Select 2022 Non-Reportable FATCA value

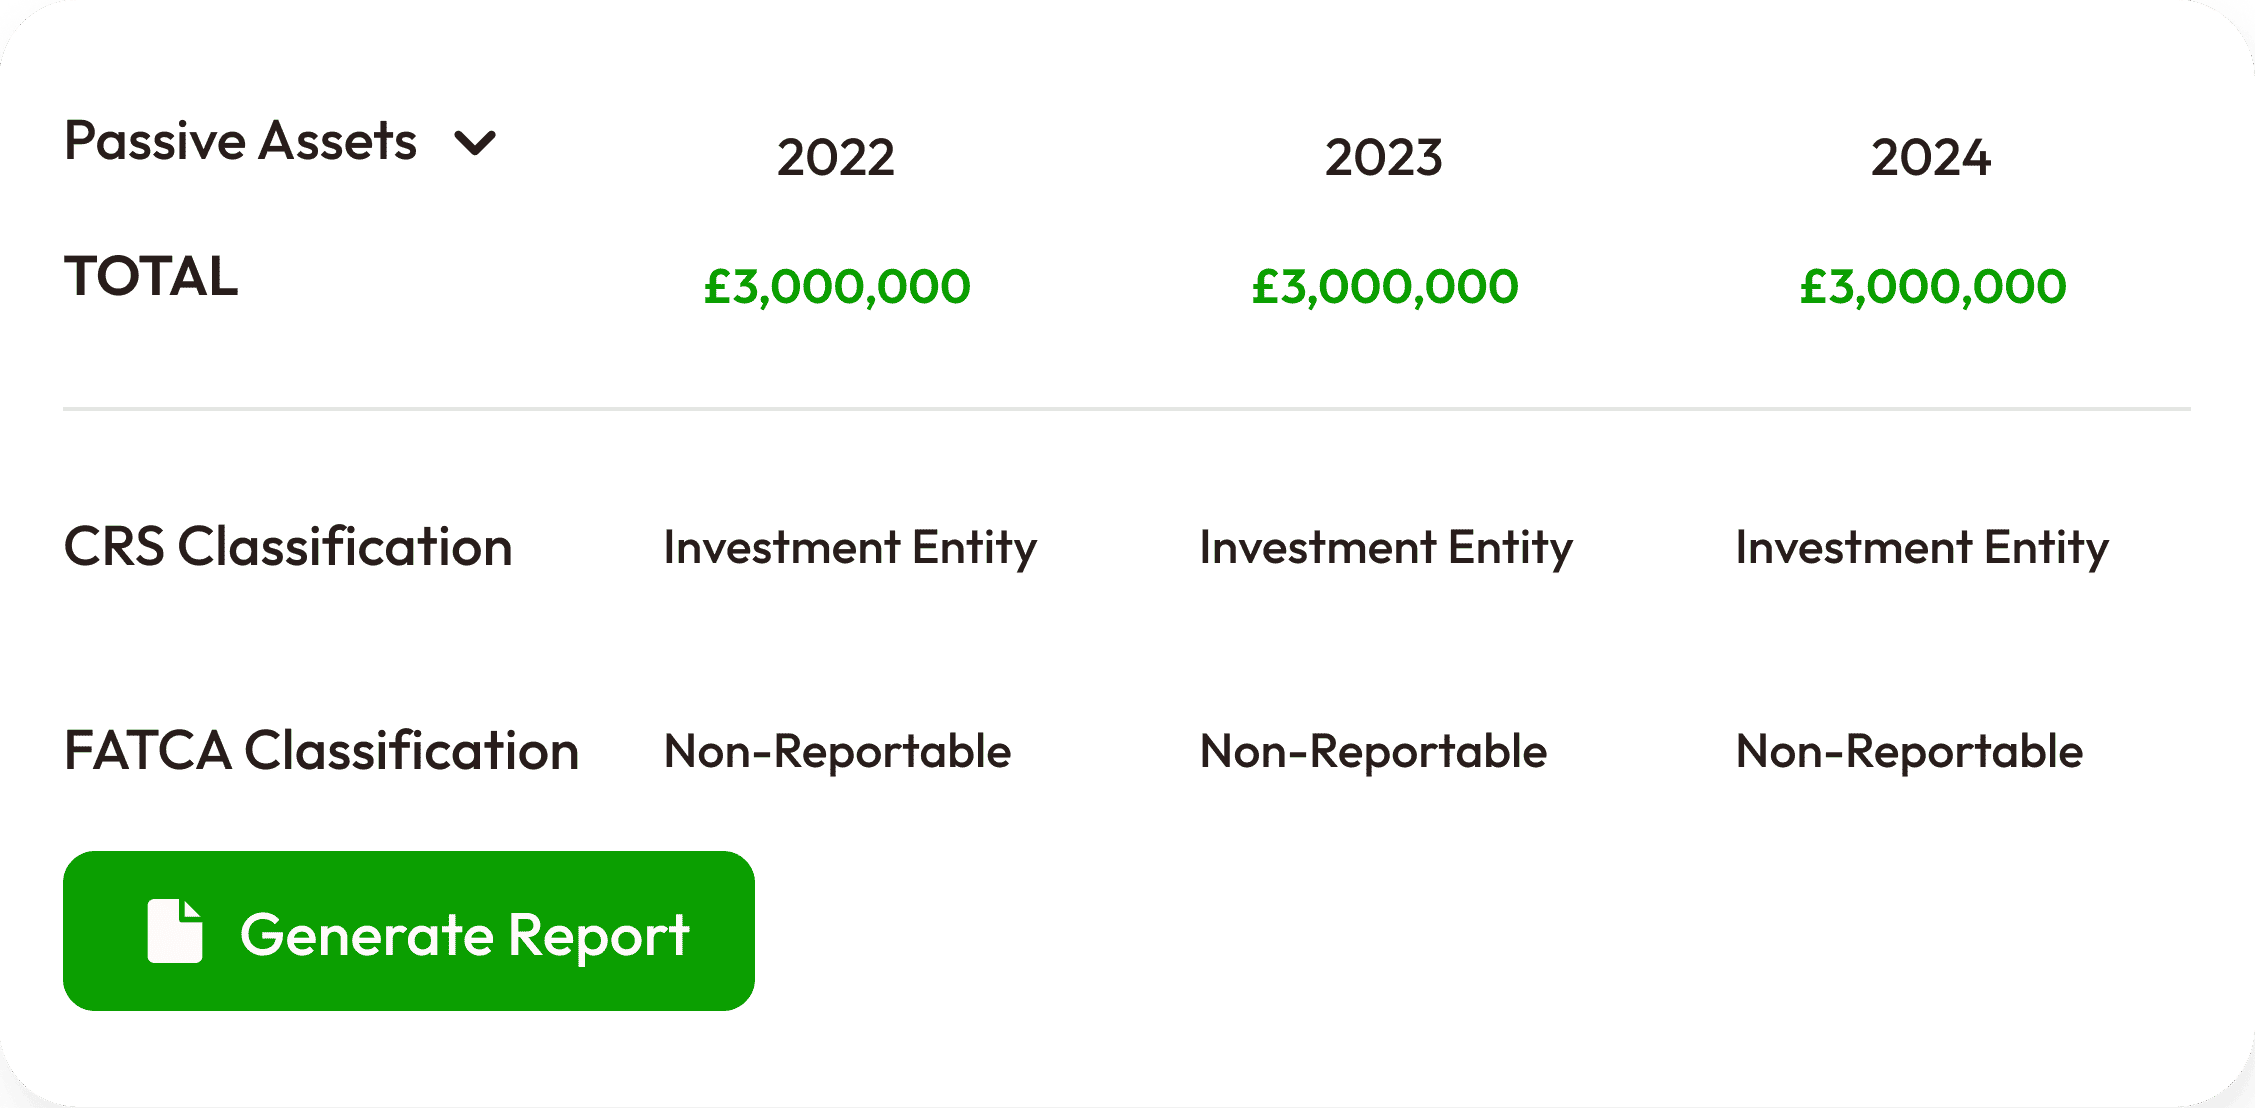point(837,752)
